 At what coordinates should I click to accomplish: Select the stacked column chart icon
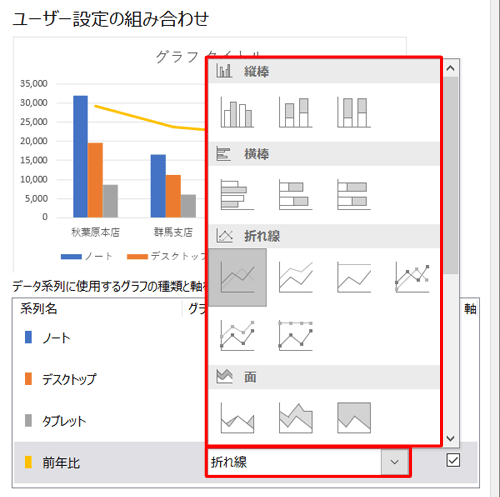[296, 113]
